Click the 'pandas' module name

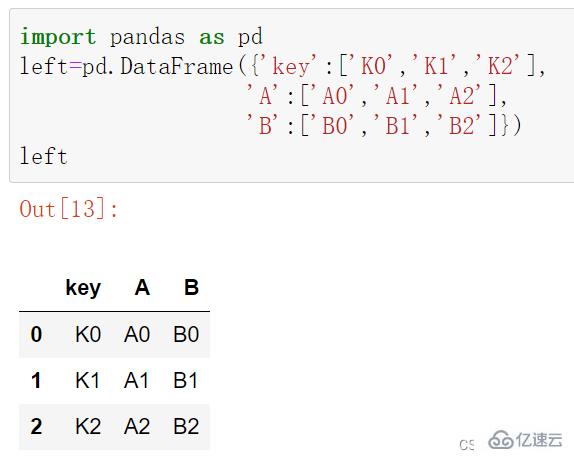coord(148,37)
